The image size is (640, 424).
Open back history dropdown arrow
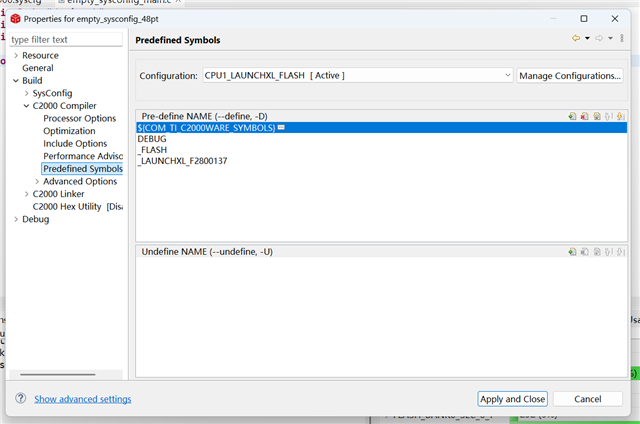(x=587, y=38)
